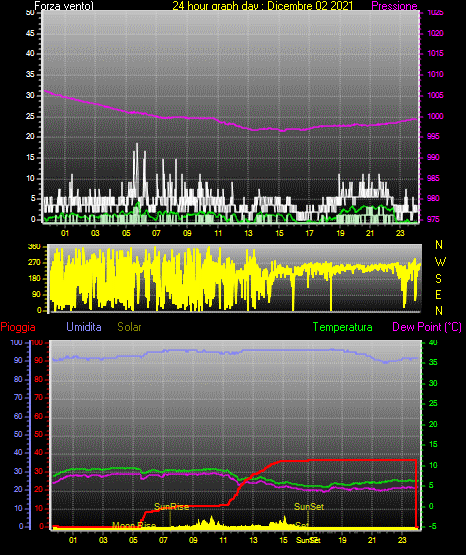
Task: Click the red '70' rain axis value
Action: point(38,397)
